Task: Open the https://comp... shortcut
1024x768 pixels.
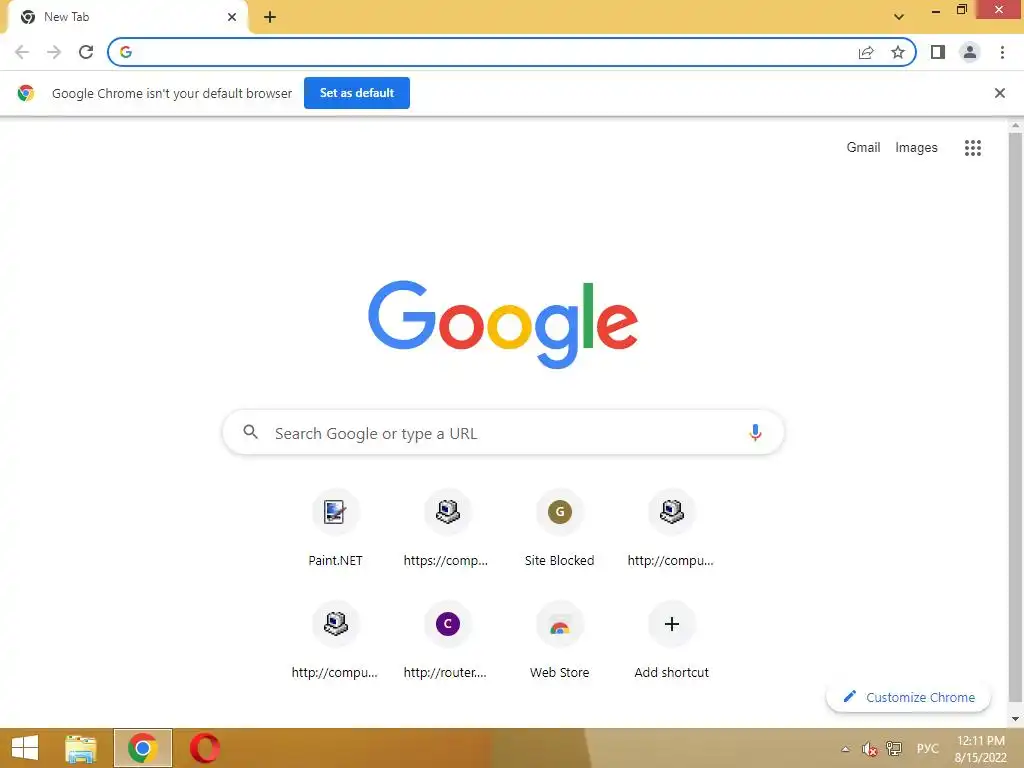Action: tap(447, 528)
